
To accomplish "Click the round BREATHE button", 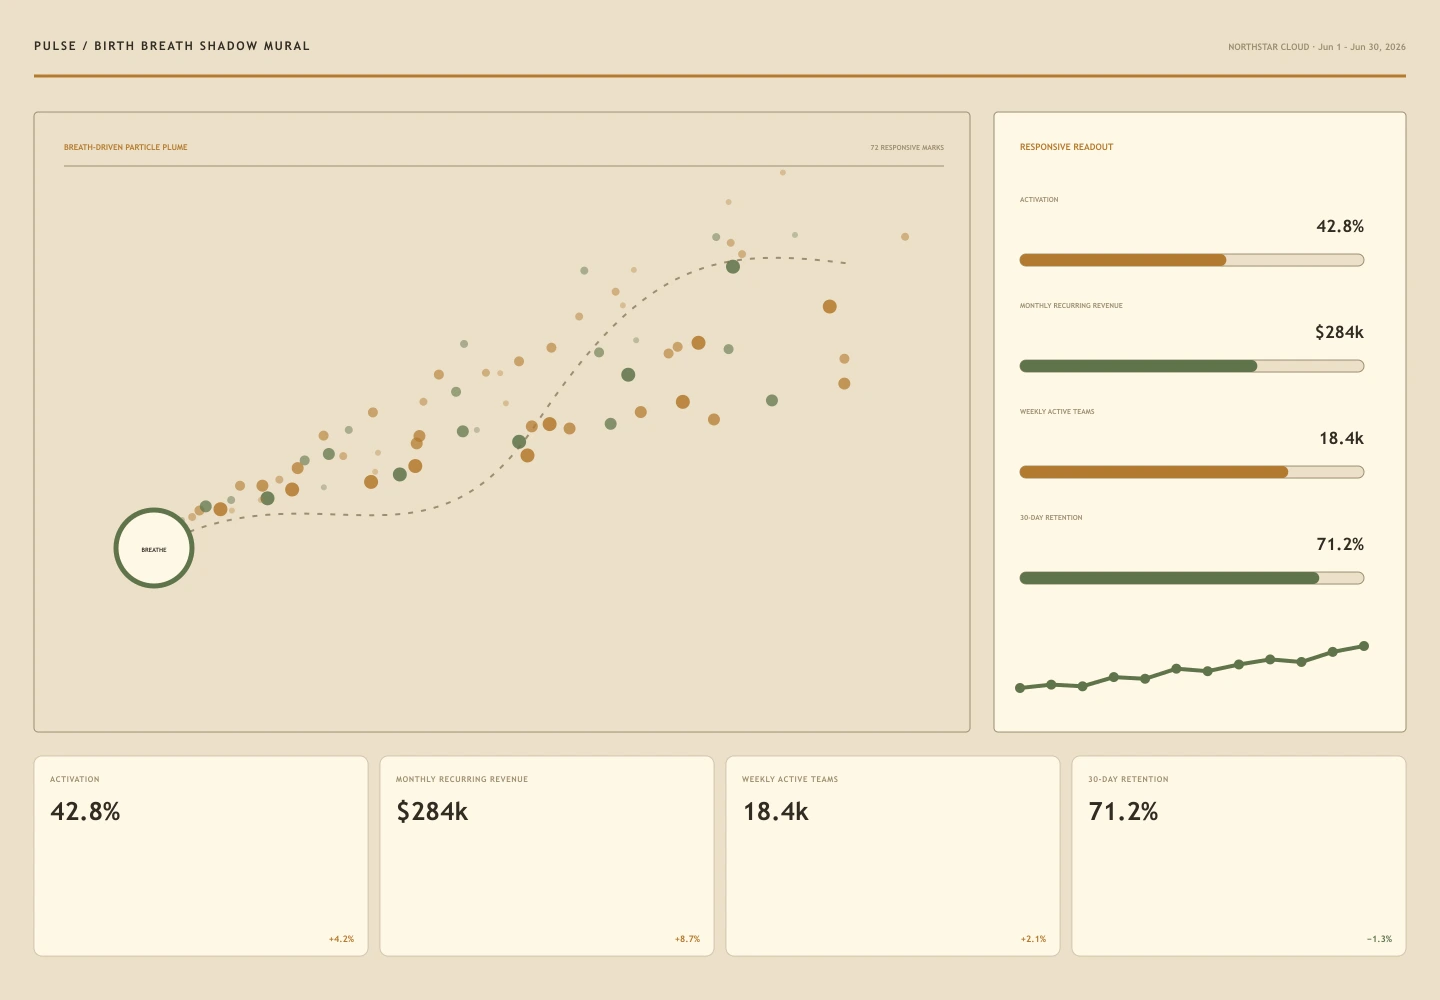I will 154,548.
